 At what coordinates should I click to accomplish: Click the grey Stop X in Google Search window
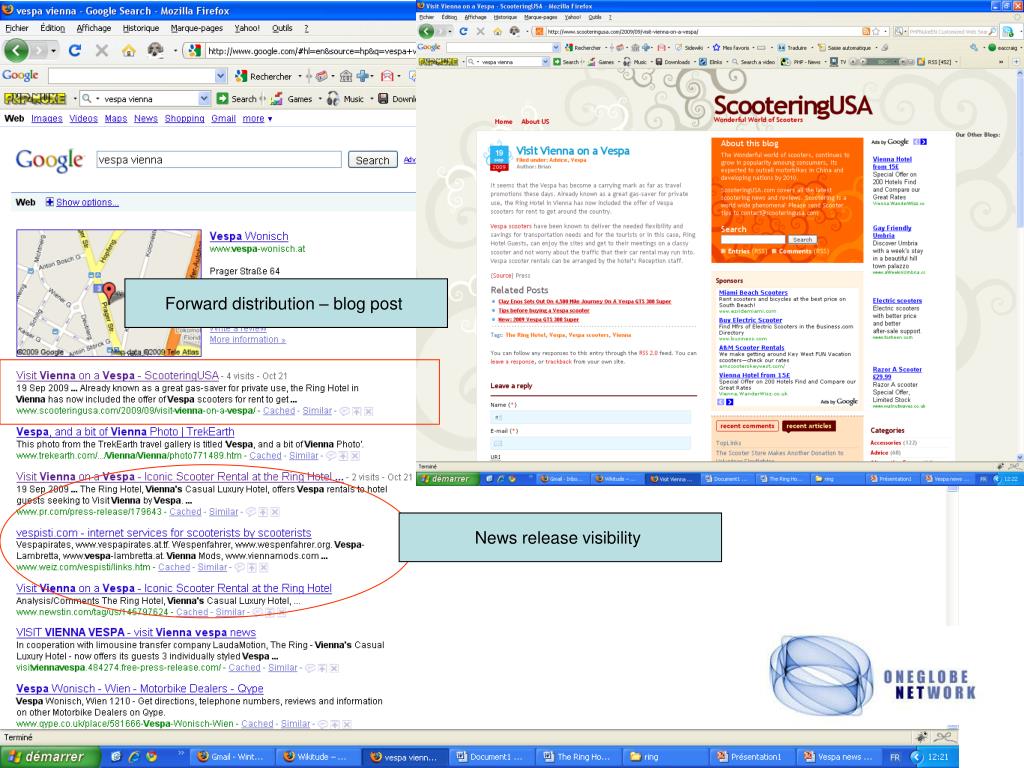102,50
